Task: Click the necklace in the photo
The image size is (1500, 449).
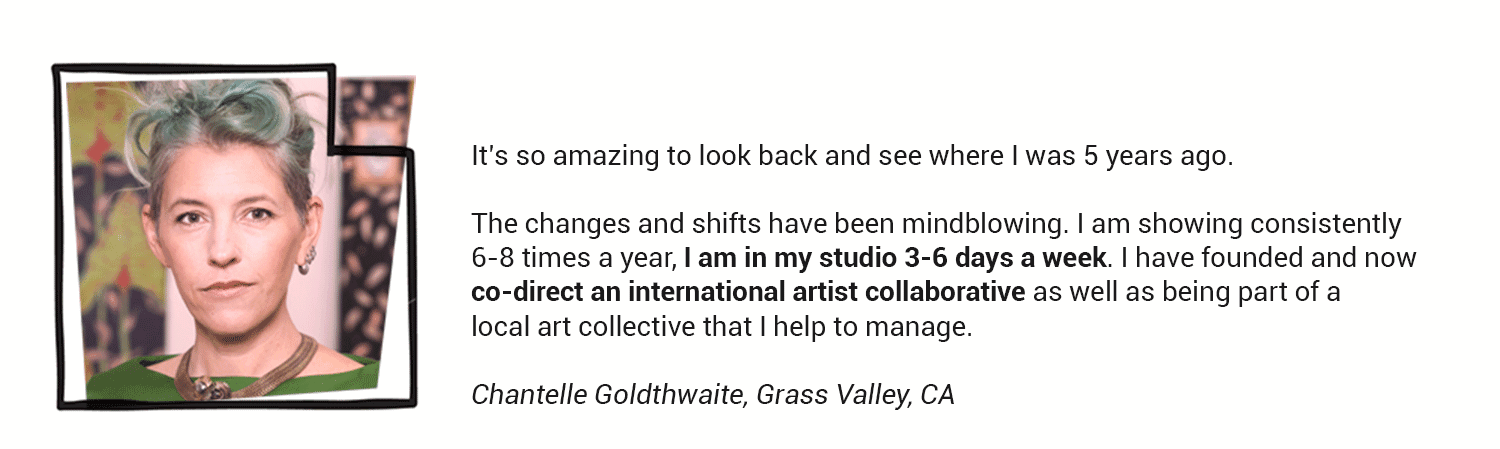Action: [x=245, y=372]
